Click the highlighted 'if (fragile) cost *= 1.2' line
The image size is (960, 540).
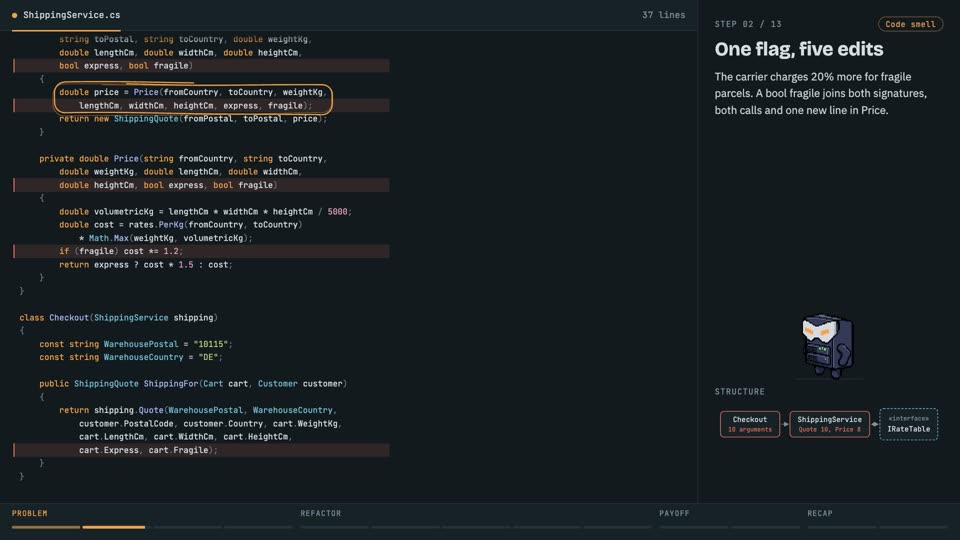pos(201,251)
